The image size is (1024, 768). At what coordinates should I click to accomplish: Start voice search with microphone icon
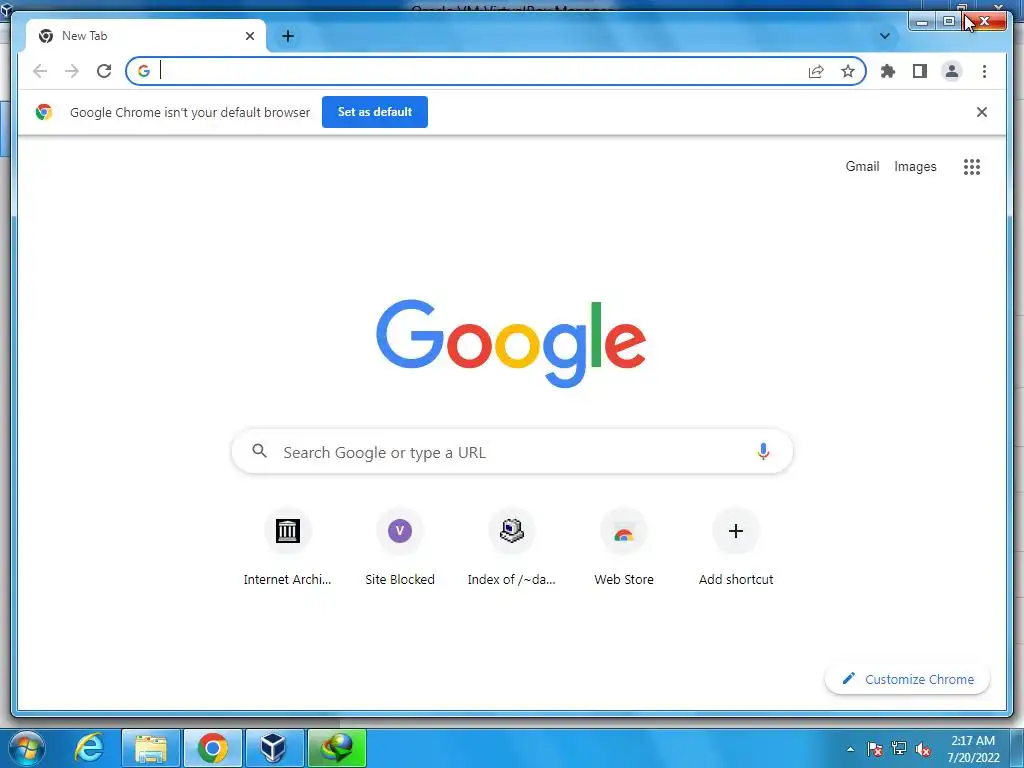(763, 451)
